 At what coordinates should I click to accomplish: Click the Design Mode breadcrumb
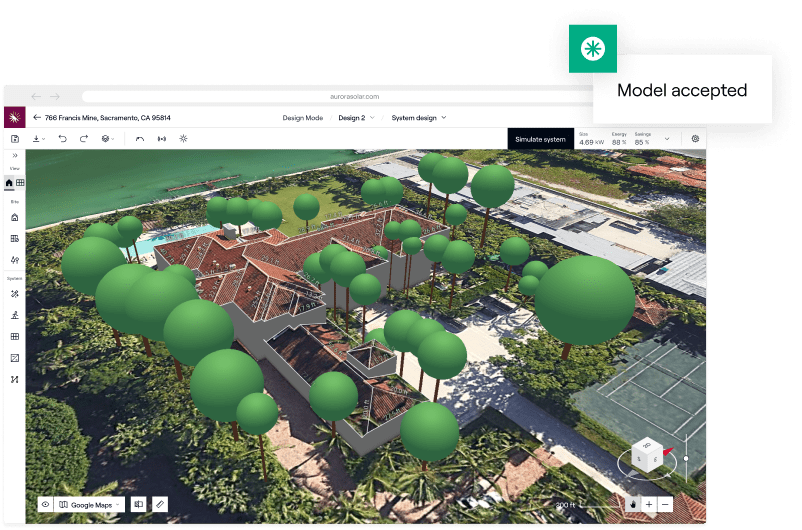pyautogui.click(x=302, y=117)
